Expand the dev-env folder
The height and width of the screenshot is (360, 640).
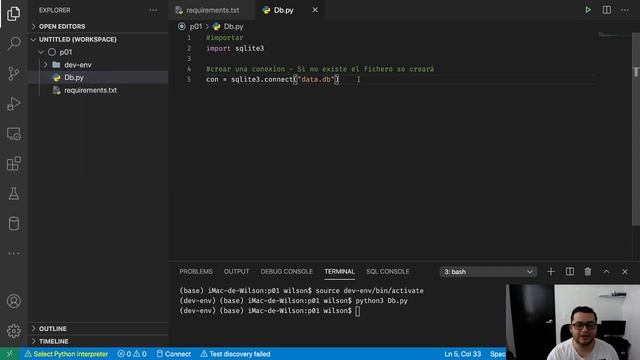[98, 65]
